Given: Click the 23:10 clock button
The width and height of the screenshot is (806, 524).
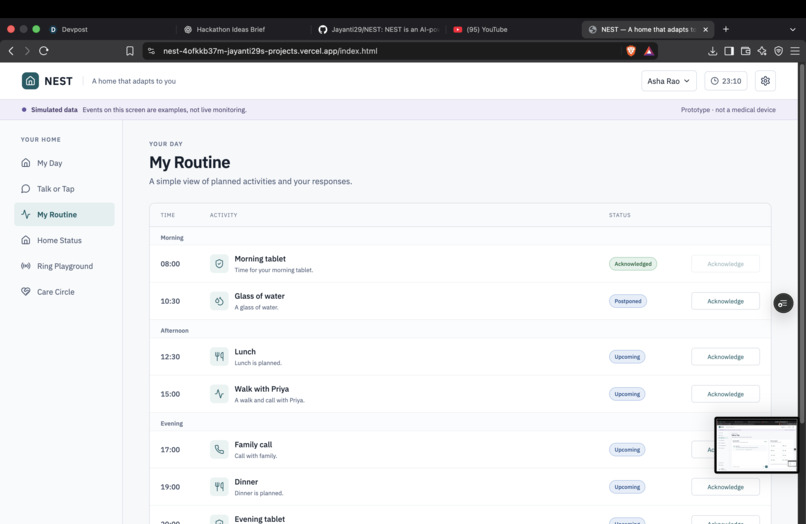Looking at the screenshot, I should (725, 81).
